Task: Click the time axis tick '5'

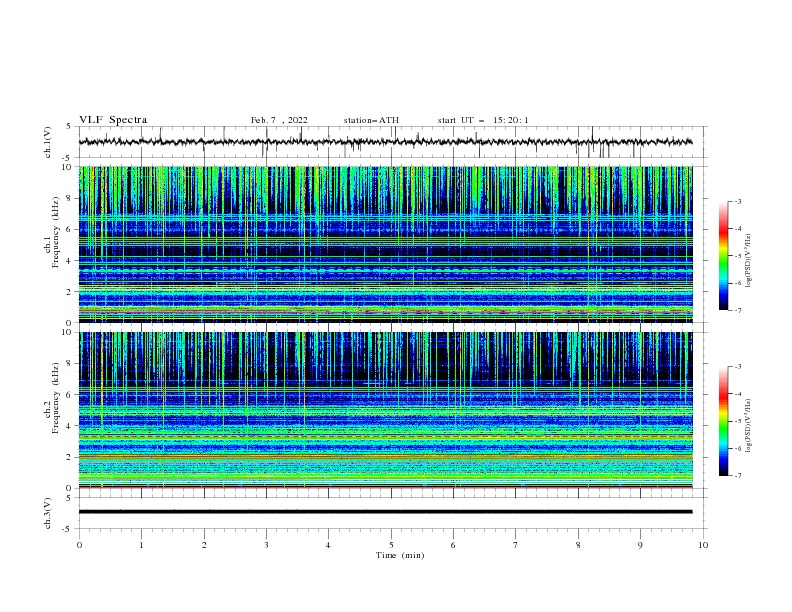Action: click(391, 545)
